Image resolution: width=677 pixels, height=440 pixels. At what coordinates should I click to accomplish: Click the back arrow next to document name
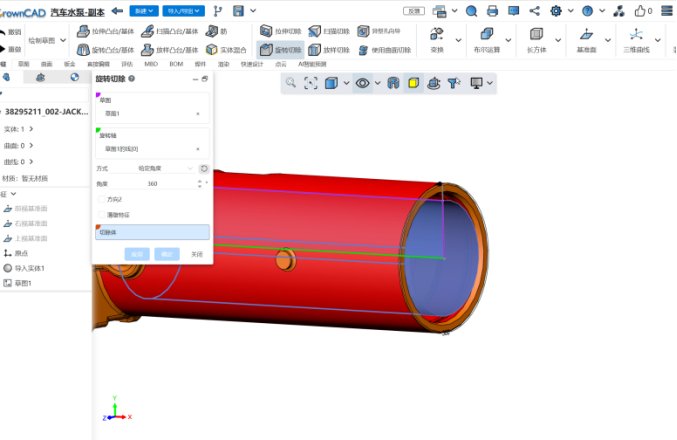[117, 11]
